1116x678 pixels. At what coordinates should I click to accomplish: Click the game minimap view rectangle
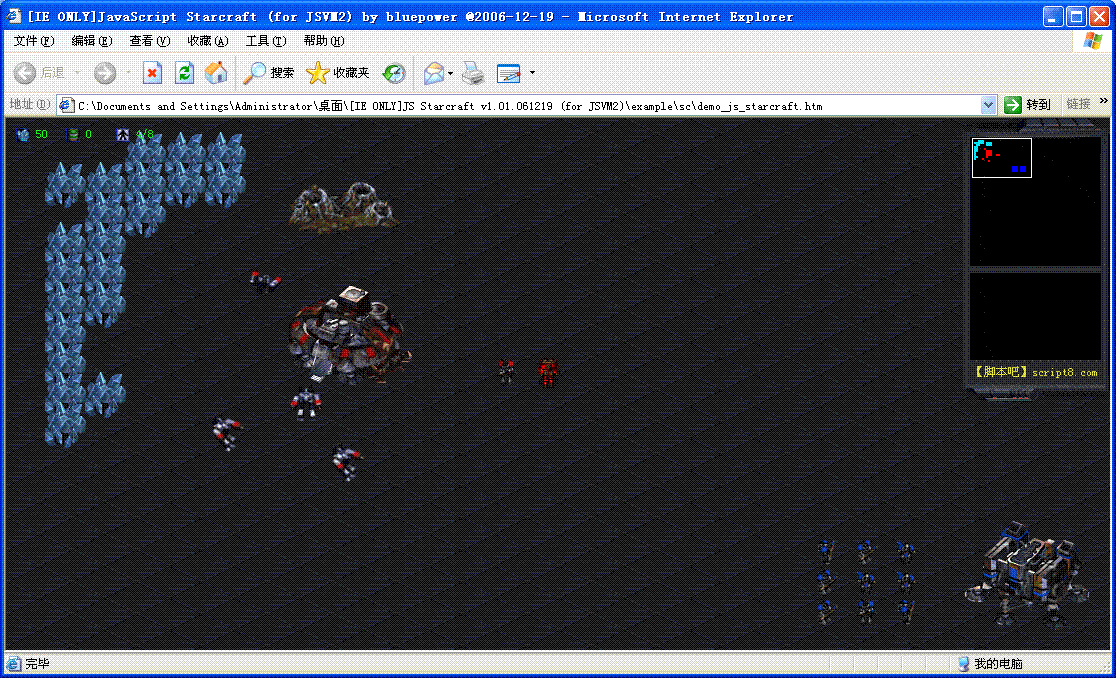click(1001, 157)
